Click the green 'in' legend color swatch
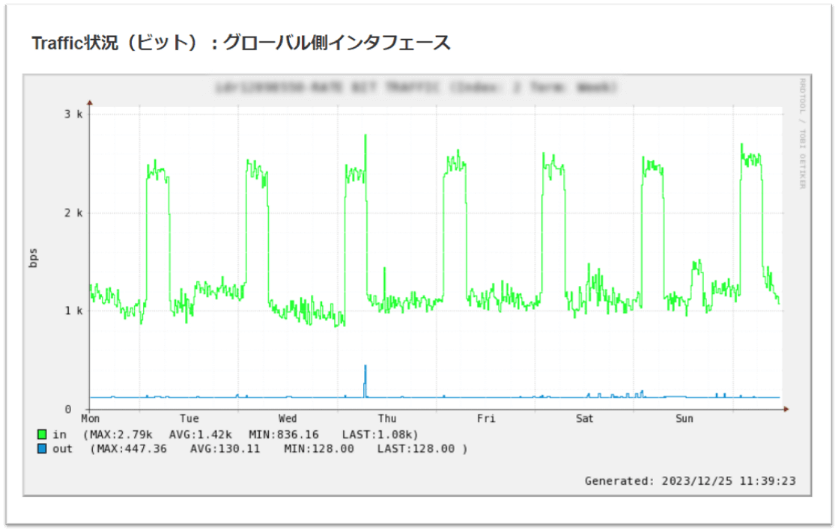This screenshot has height=532, width=838. point(42,435)
